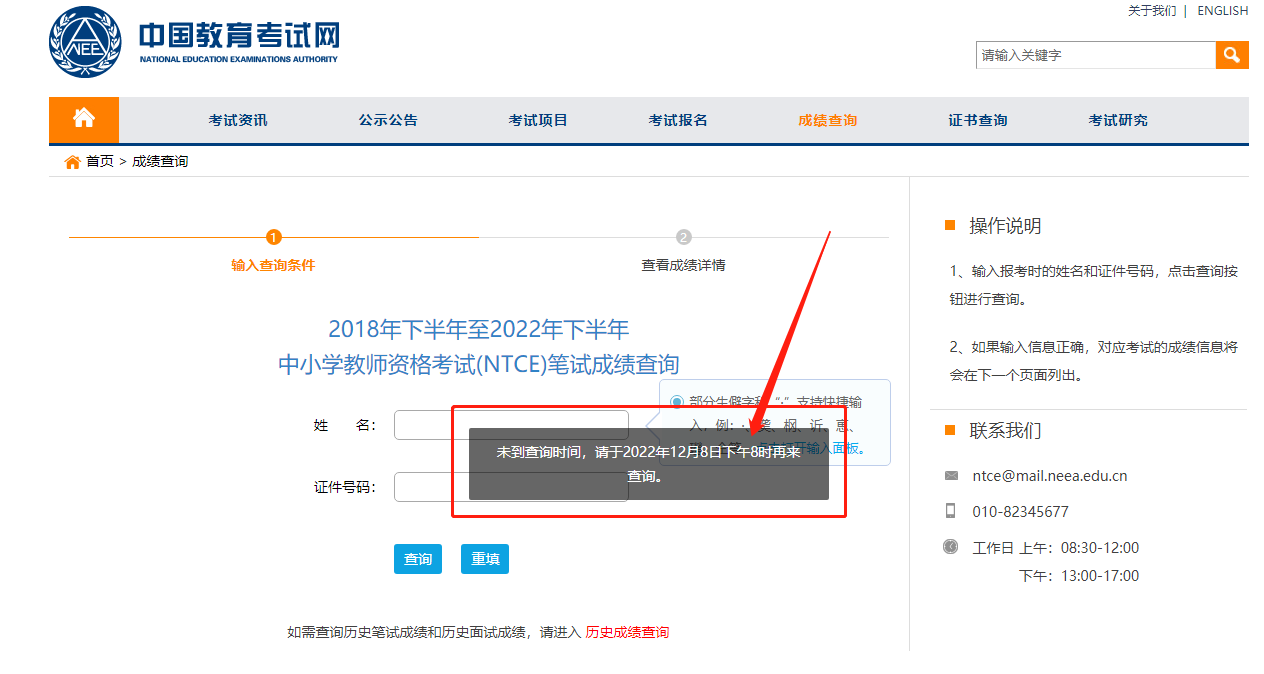Click the 查看成绩详情 step label
This screenshot has height=674, width=1264.
pos(683,266)
